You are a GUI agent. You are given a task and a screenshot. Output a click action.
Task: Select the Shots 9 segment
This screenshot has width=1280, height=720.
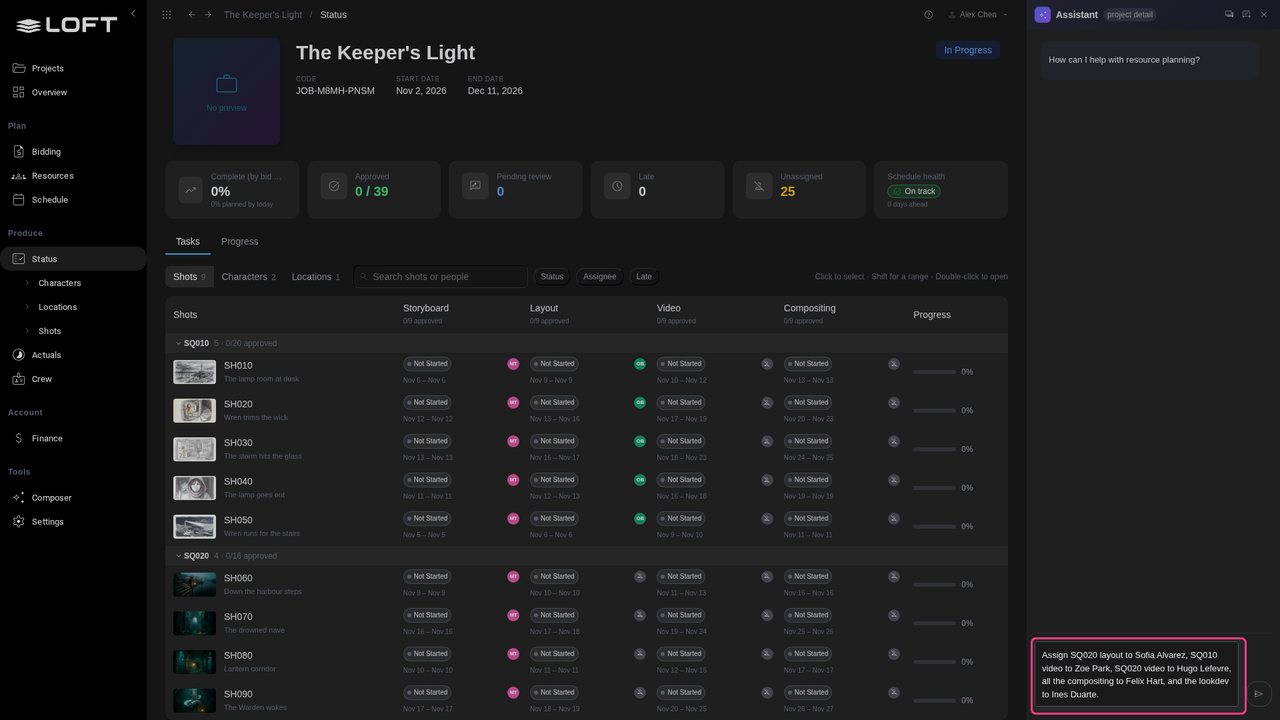coord(189,277)
